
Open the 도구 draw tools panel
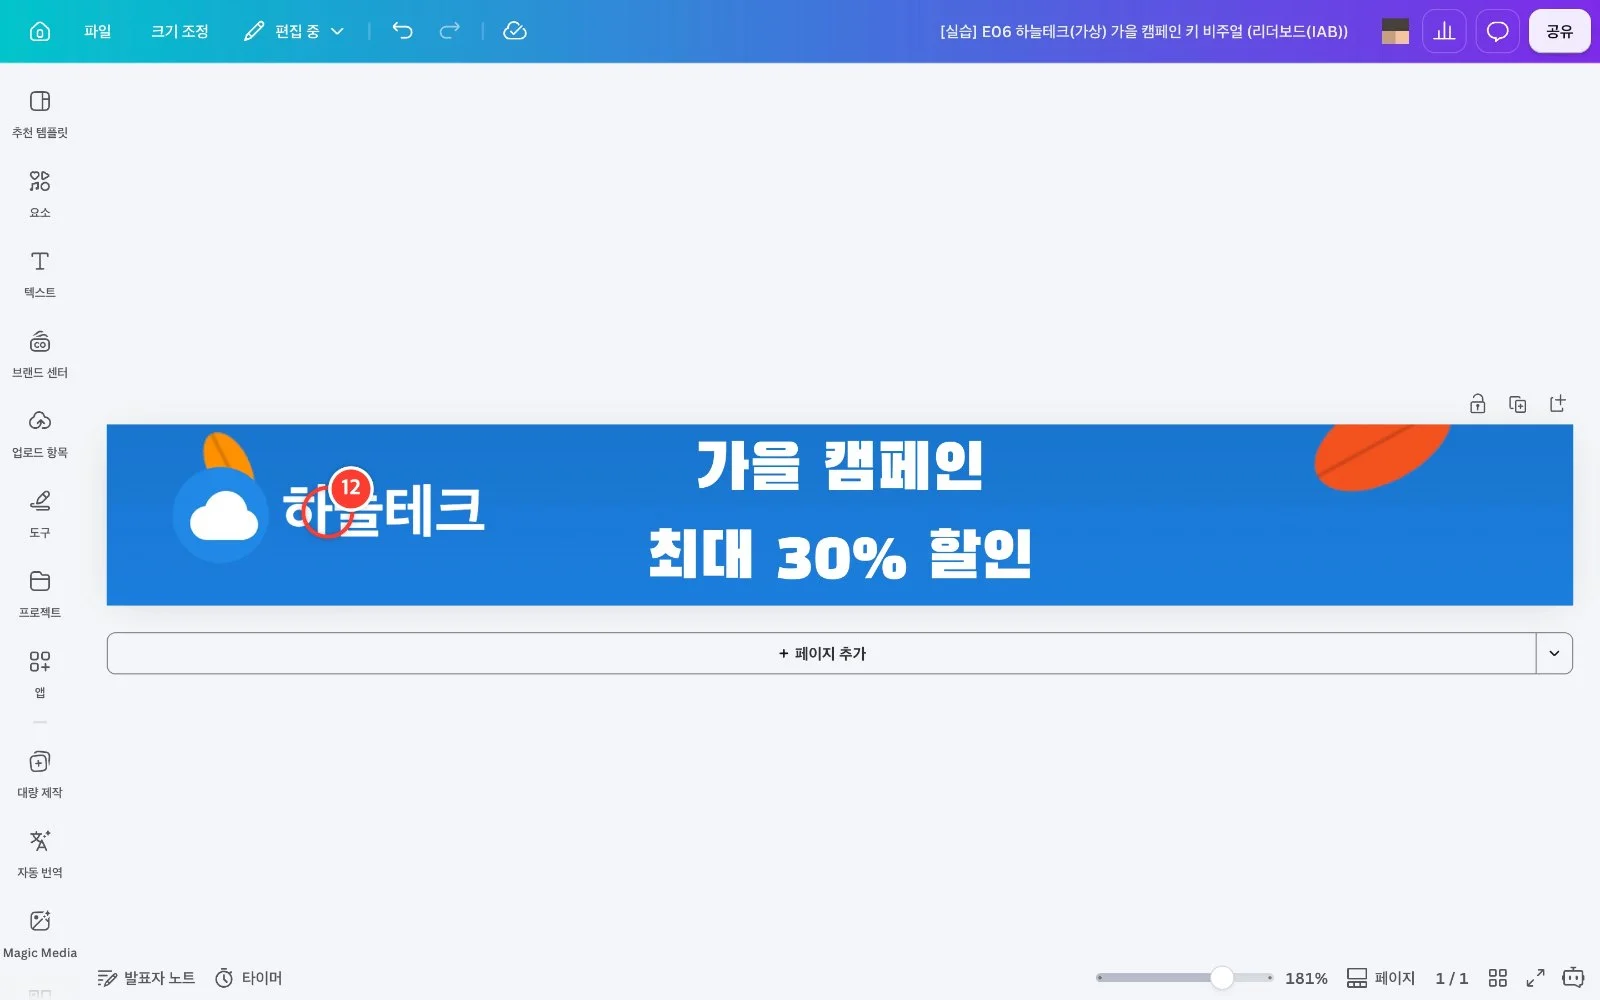pos(40,514)
